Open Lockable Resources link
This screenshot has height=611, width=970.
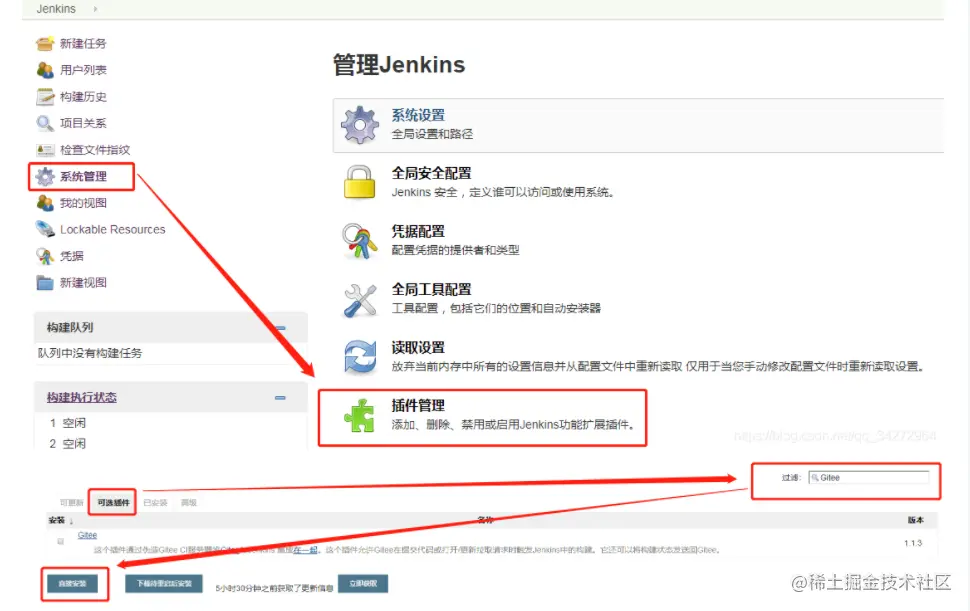113,229
